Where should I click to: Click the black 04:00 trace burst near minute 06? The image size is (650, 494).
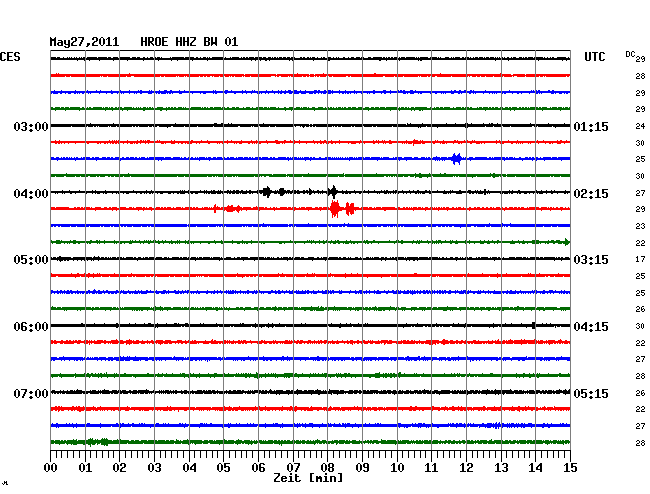pyautogui.click(x=267, y=192)
